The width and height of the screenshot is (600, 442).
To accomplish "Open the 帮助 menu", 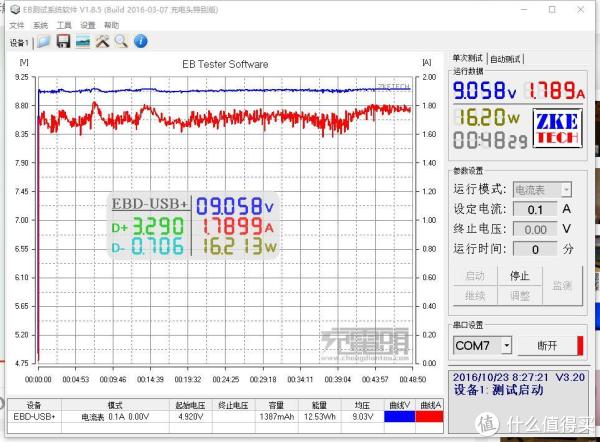I will click(x=111, y=25).
